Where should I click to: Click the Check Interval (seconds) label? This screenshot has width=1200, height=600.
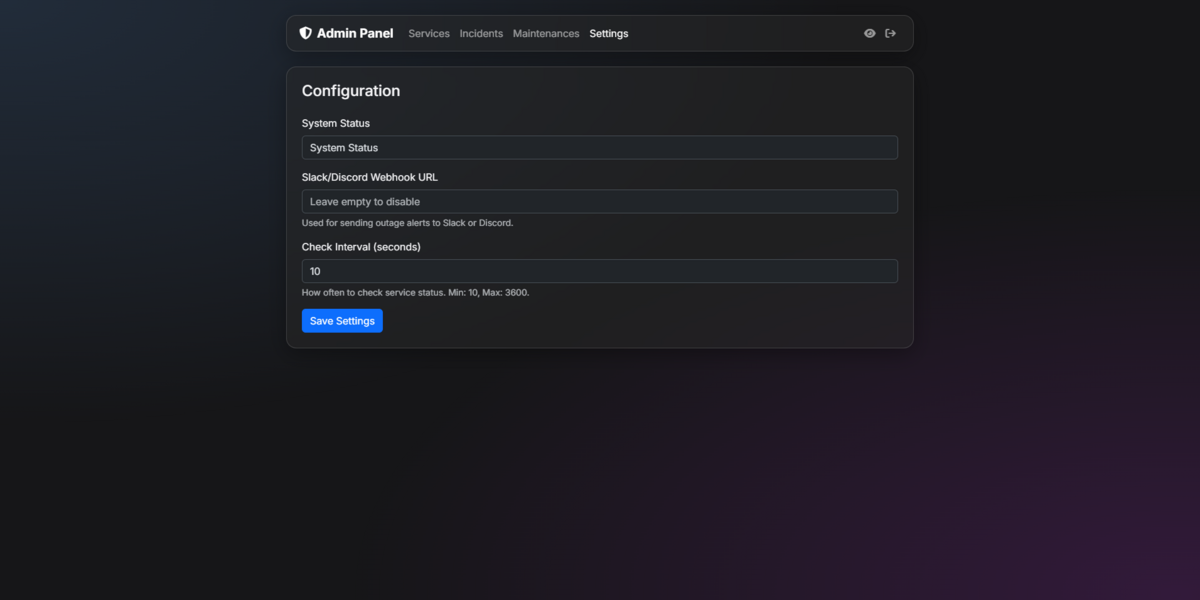(x=361, y=247)
